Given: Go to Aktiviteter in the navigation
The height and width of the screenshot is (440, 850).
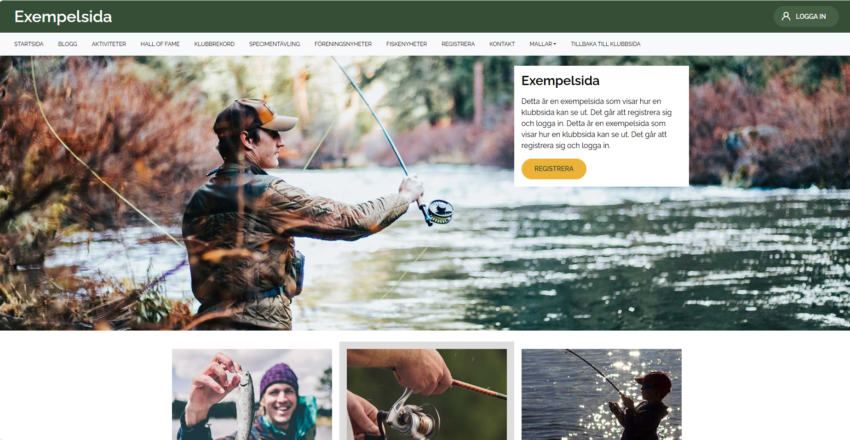Looking at the screenshot, I should pyautogui.click(x=109, y=44).
